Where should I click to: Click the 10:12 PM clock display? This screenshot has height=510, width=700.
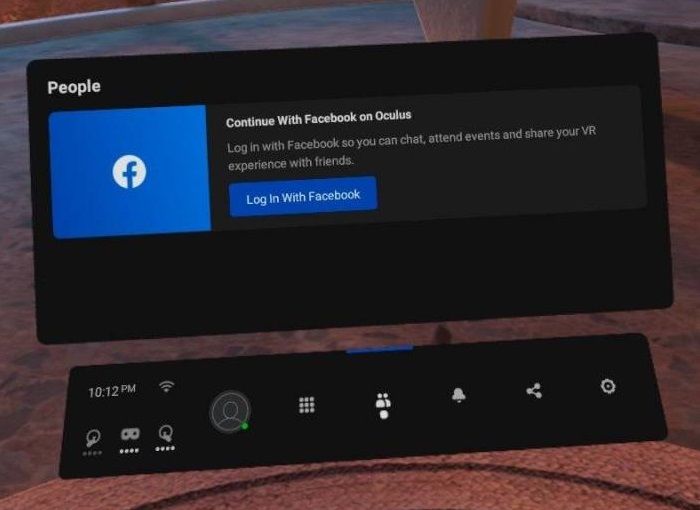[111, 391]
